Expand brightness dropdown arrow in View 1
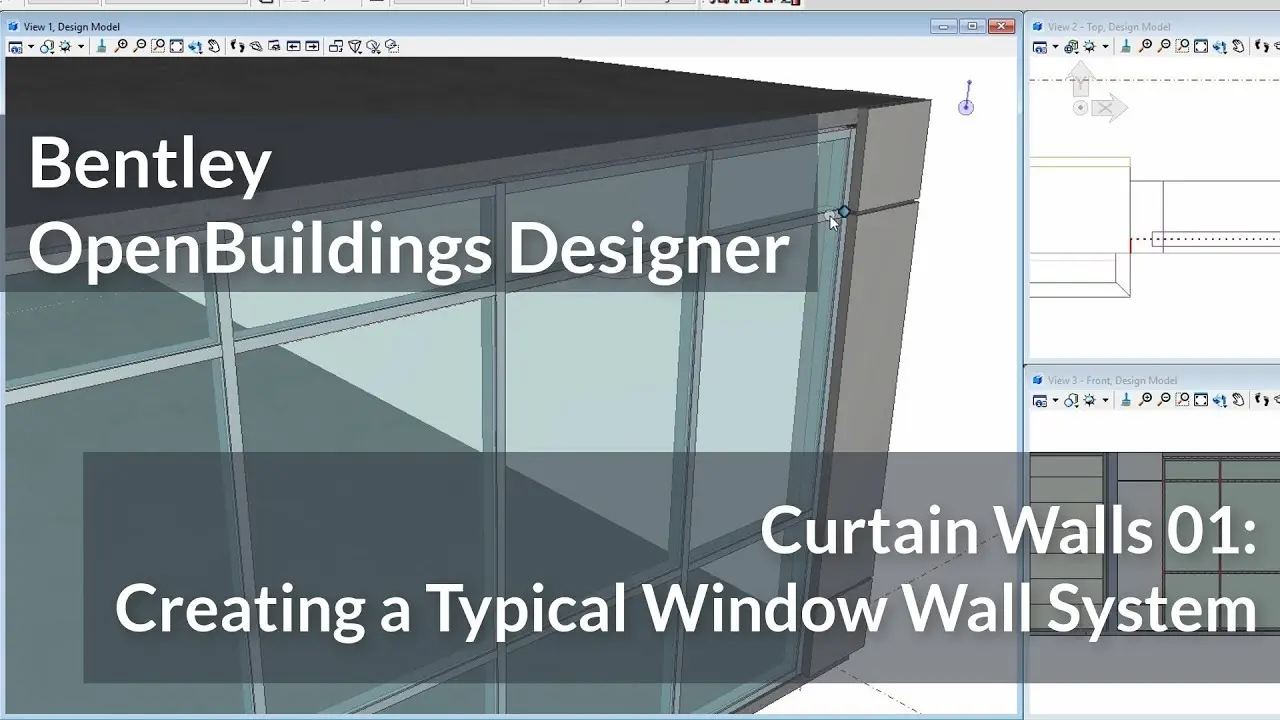The width and height of the screenshot is (1280, 720). [79, 47]
